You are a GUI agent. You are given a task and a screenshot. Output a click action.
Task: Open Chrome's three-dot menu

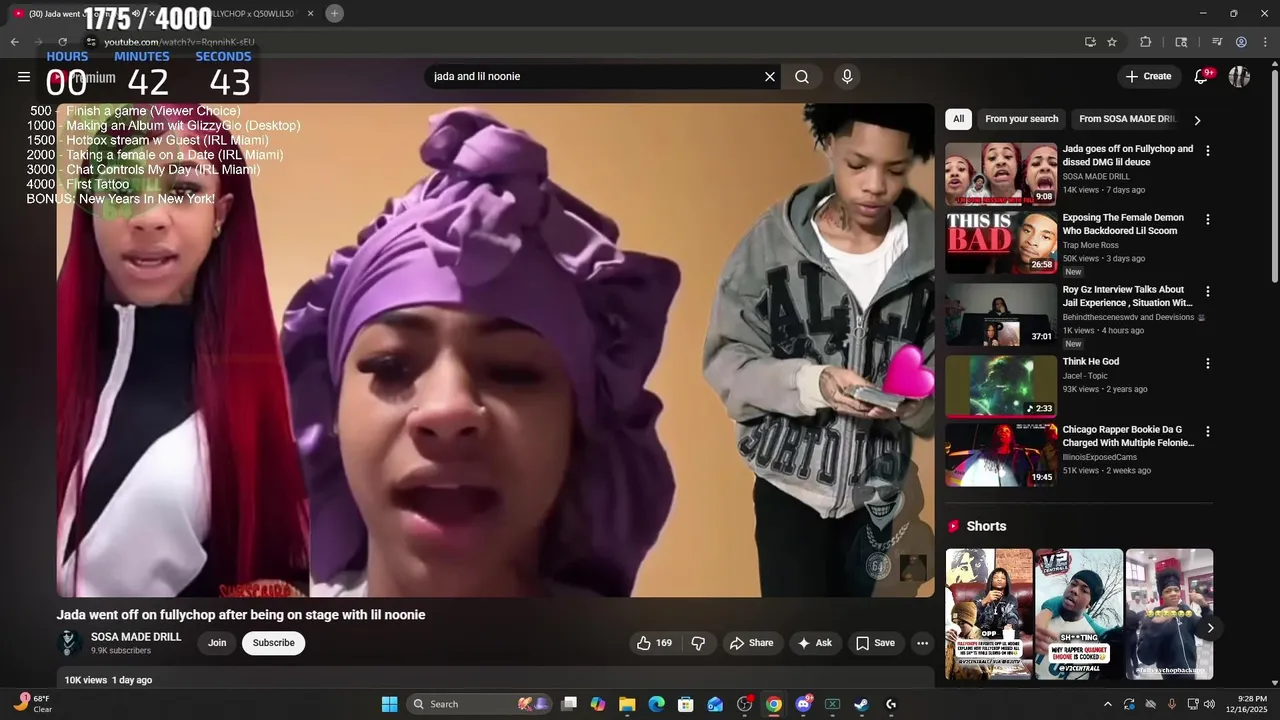(1265, 42)
